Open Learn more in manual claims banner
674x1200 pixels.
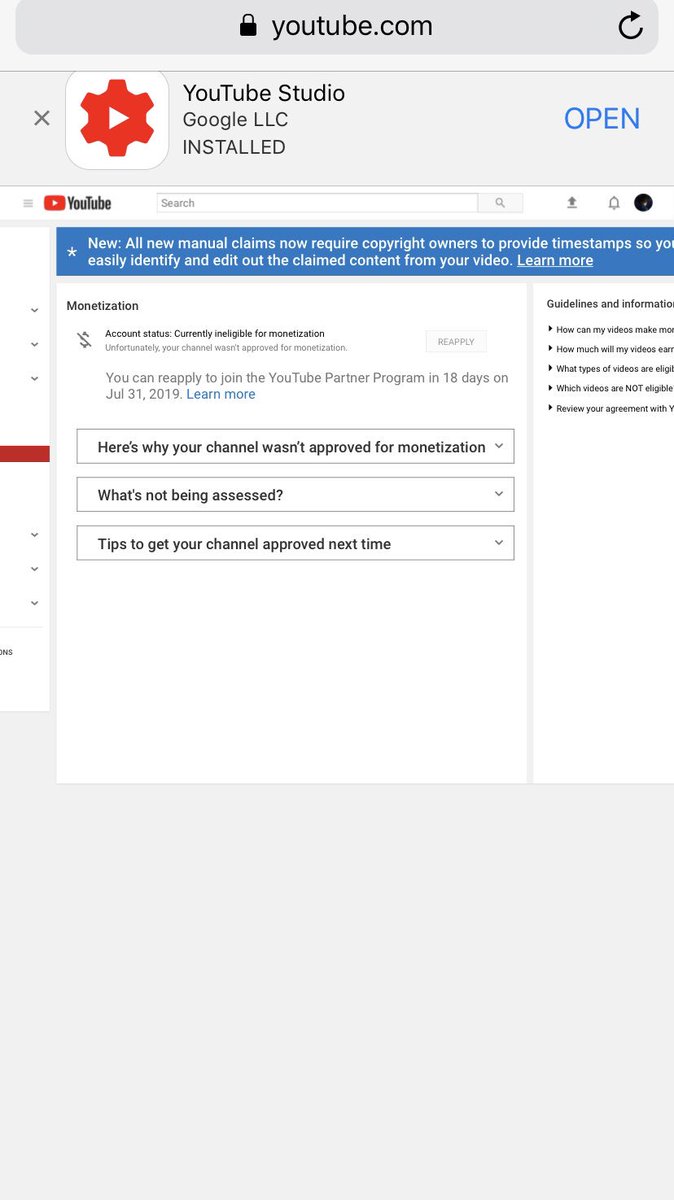point(555,260)
